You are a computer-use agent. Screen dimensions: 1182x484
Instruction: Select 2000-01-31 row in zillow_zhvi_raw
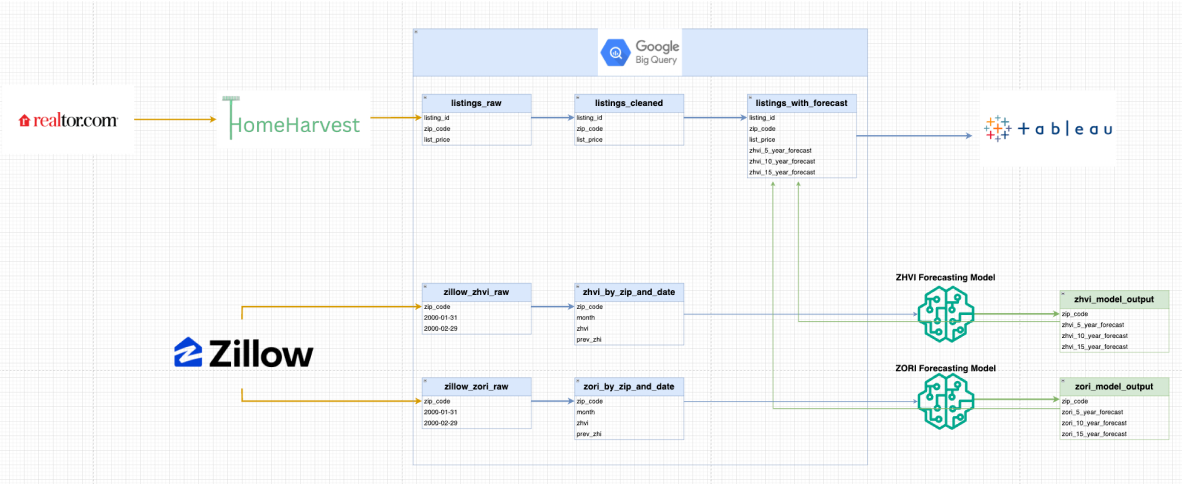coord(477,317)
